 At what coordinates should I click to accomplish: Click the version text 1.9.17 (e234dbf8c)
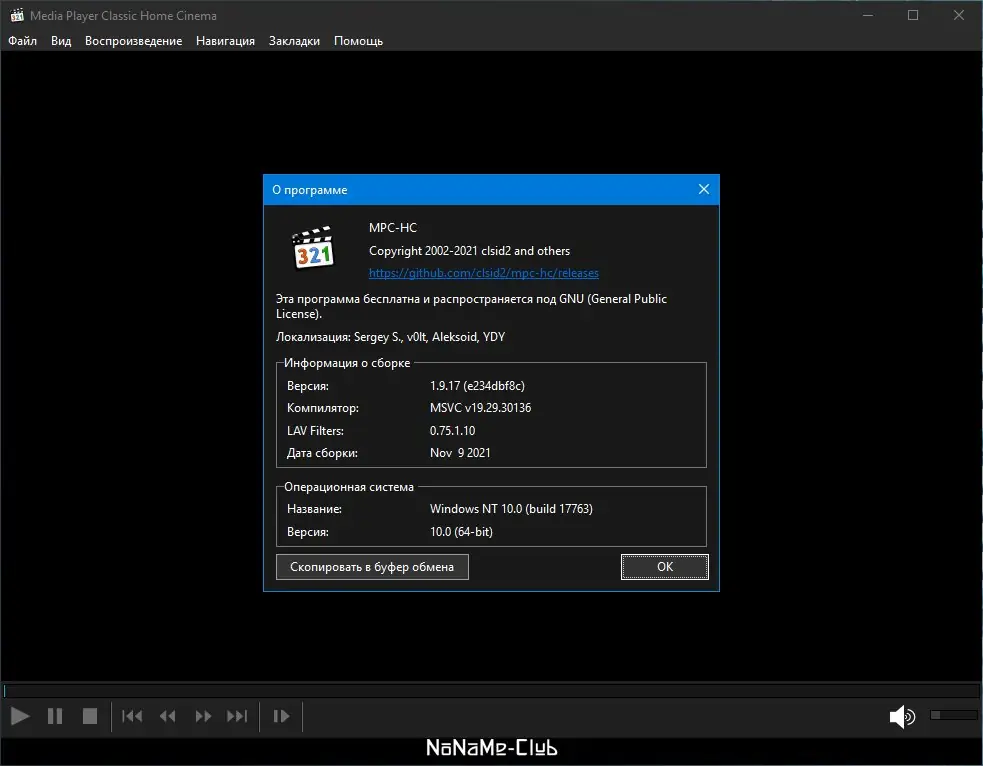pyautogui.click(x=477, y=386)
